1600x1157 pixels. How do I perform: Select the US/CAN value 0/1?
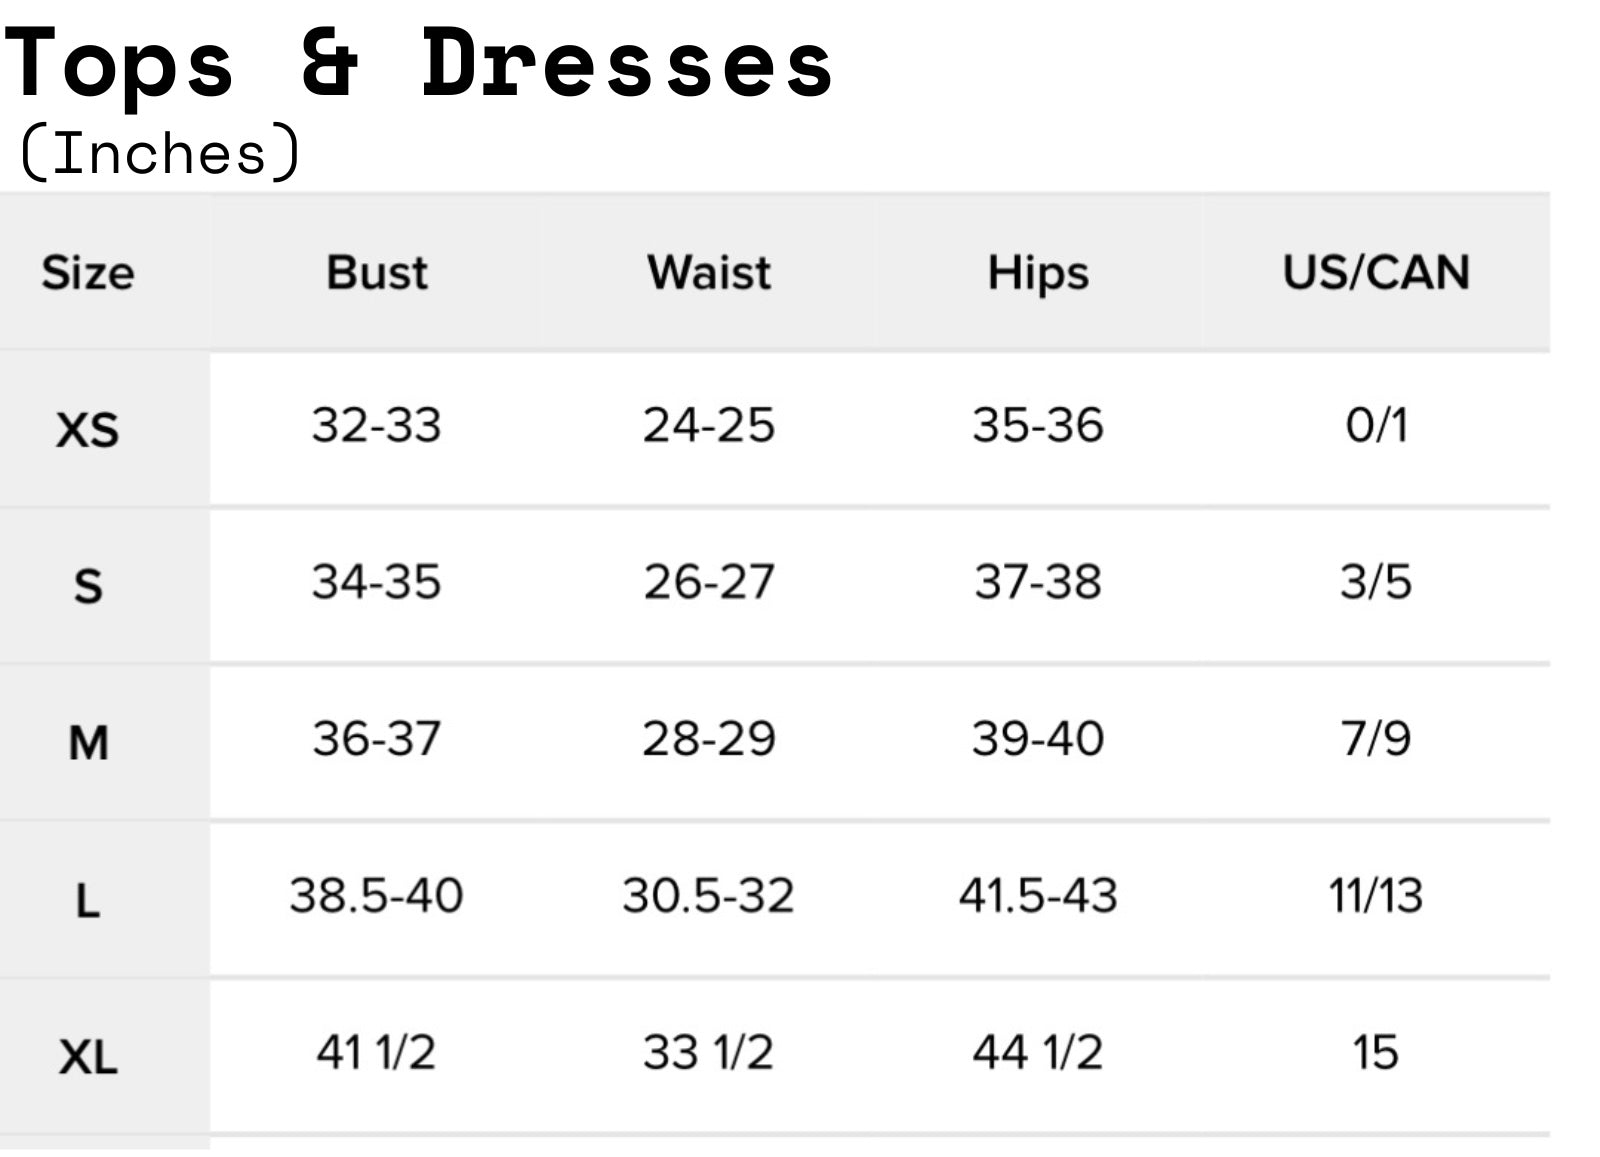(x=1376, y=425)
